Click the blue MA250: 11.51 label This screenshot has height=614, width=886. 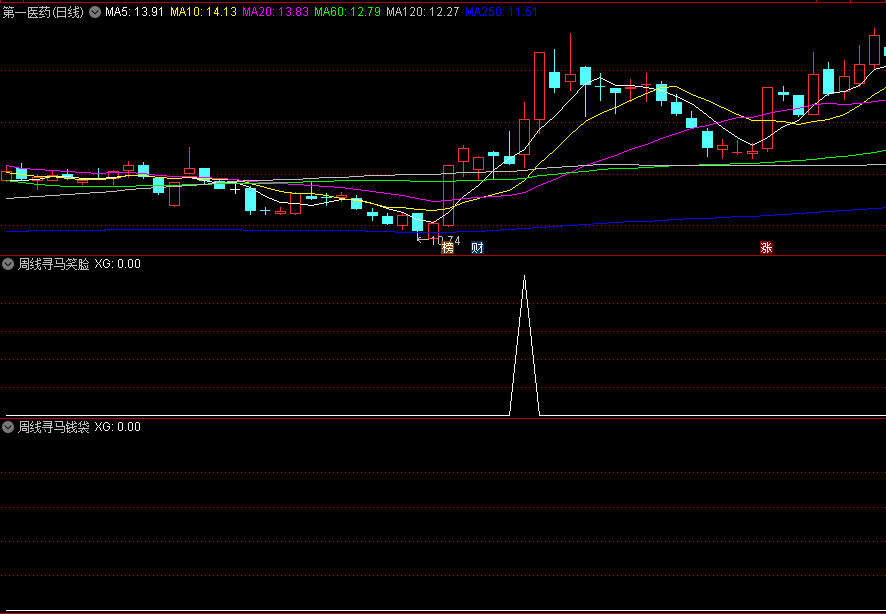501,12
